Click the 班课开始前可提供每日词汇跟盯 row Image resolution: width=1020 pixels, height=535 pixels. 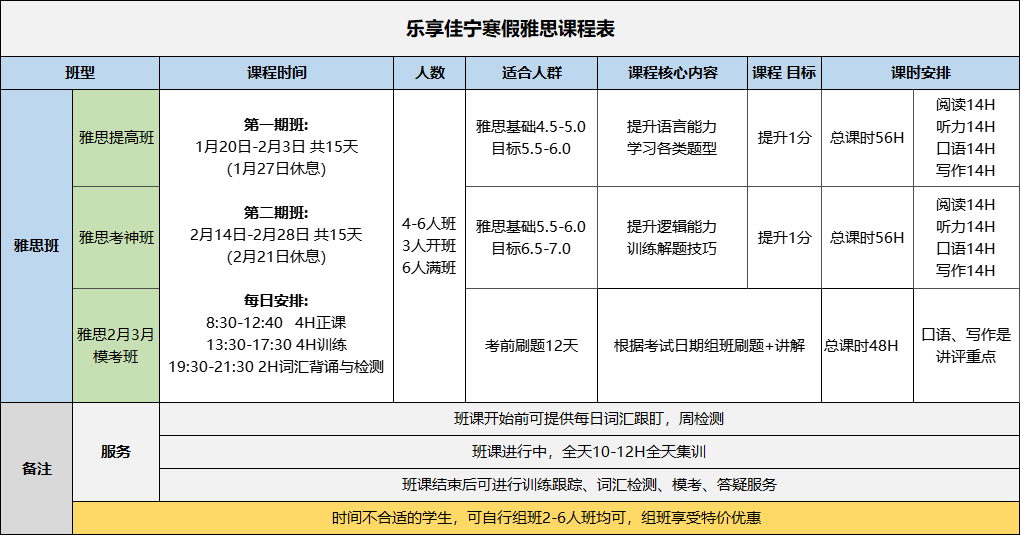(589, 418)
